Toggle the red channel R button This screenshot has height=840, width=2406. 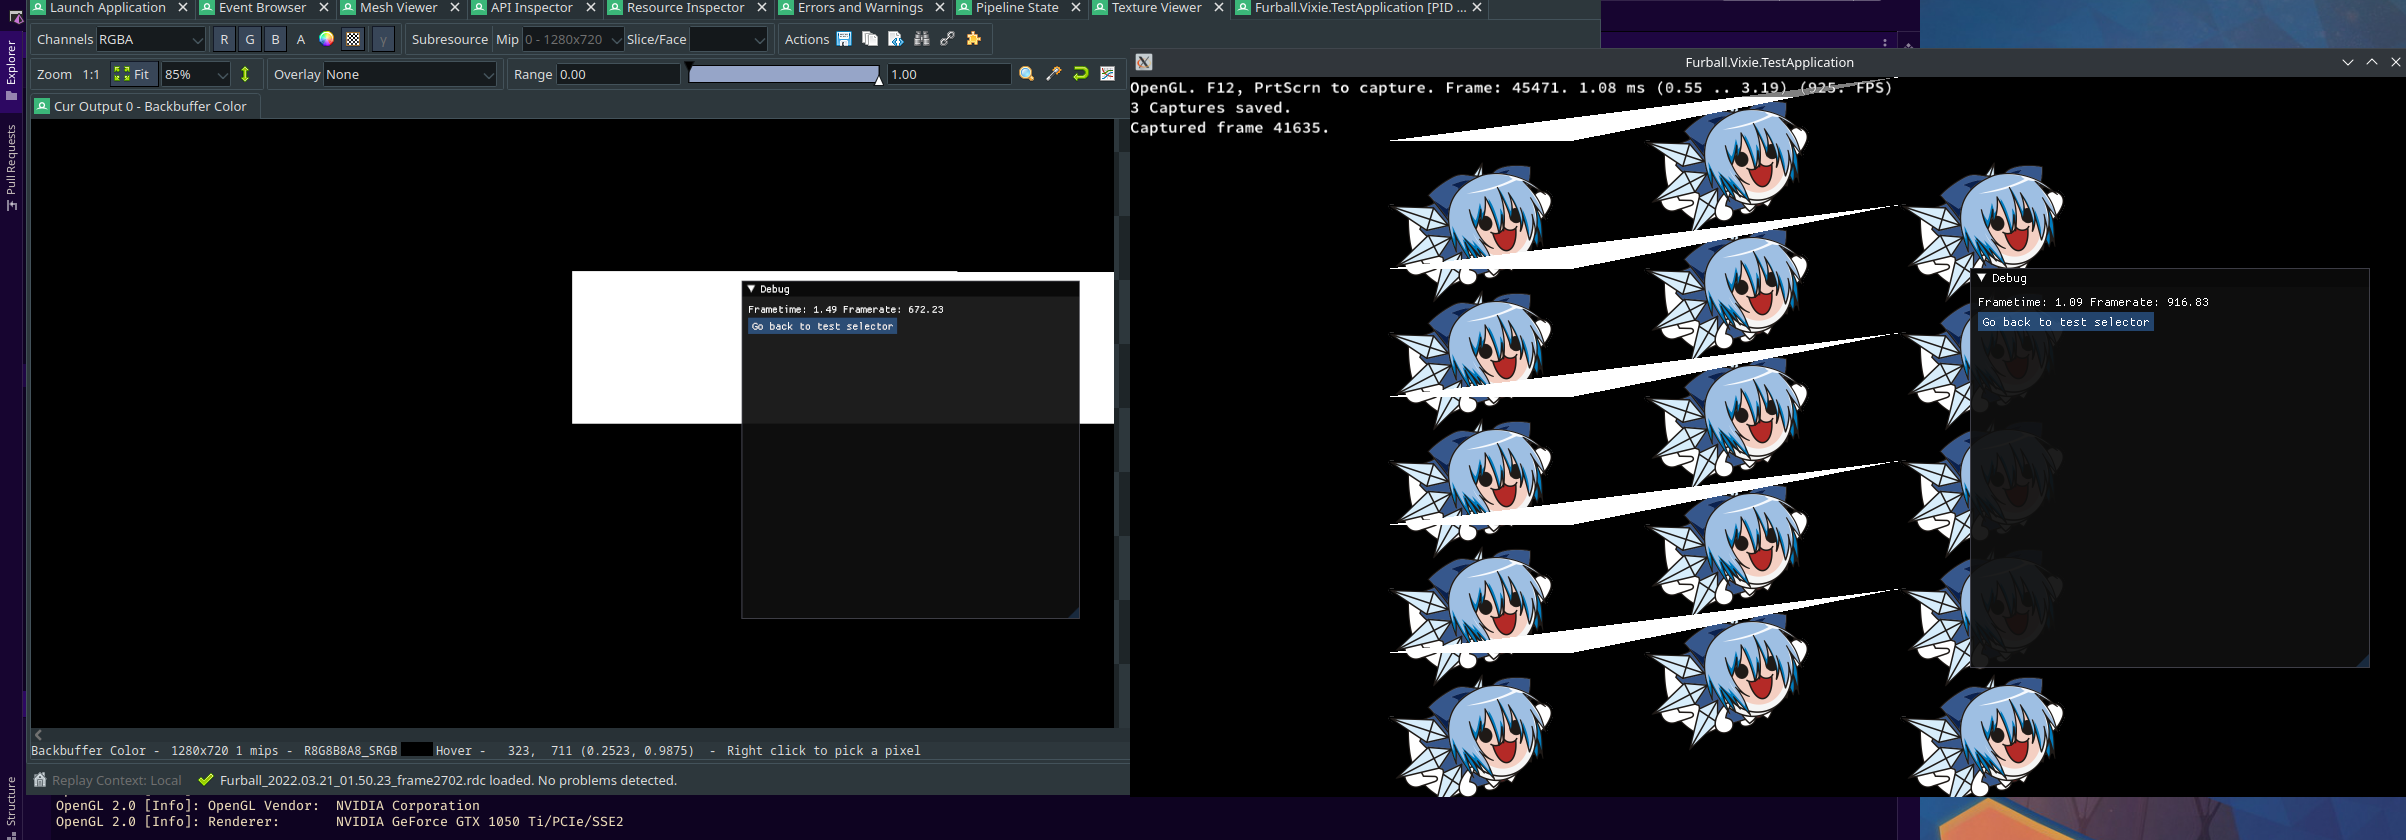(x=224, y=39)
